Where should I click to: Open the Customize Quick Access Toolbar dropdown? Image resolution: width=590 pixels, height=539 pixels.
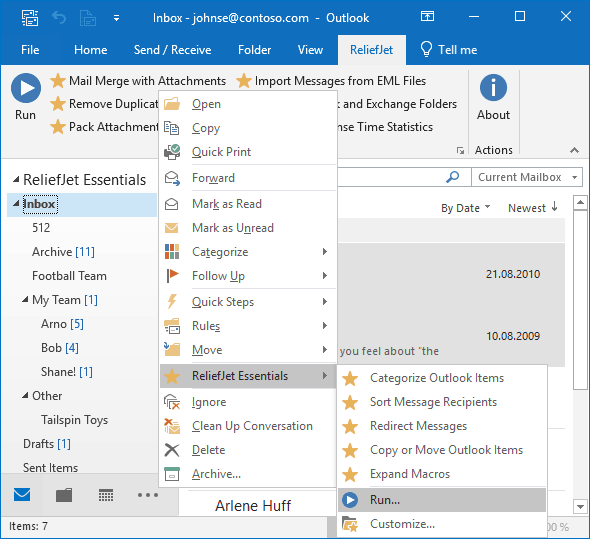117,18
